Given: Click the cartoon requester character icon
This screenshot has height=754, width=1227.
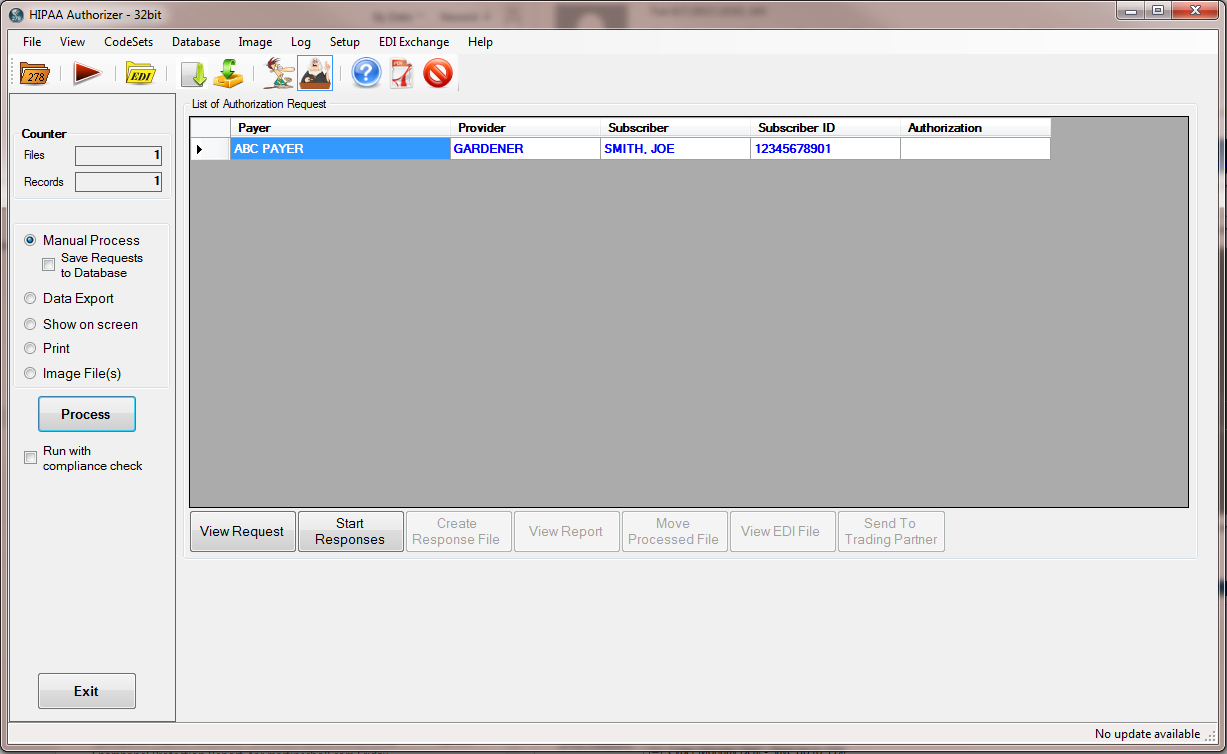Looking at the screenshot, I should 278,74.
